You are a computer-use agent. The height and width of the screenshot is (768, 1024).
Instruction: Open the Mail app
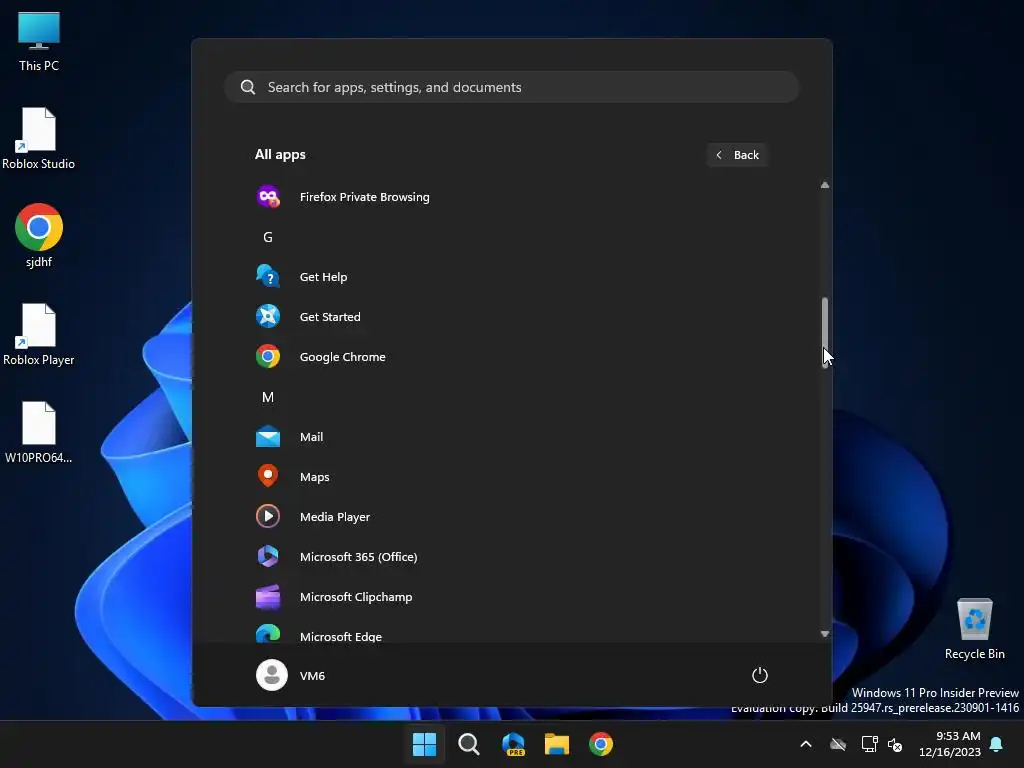[x=511, y=437]
